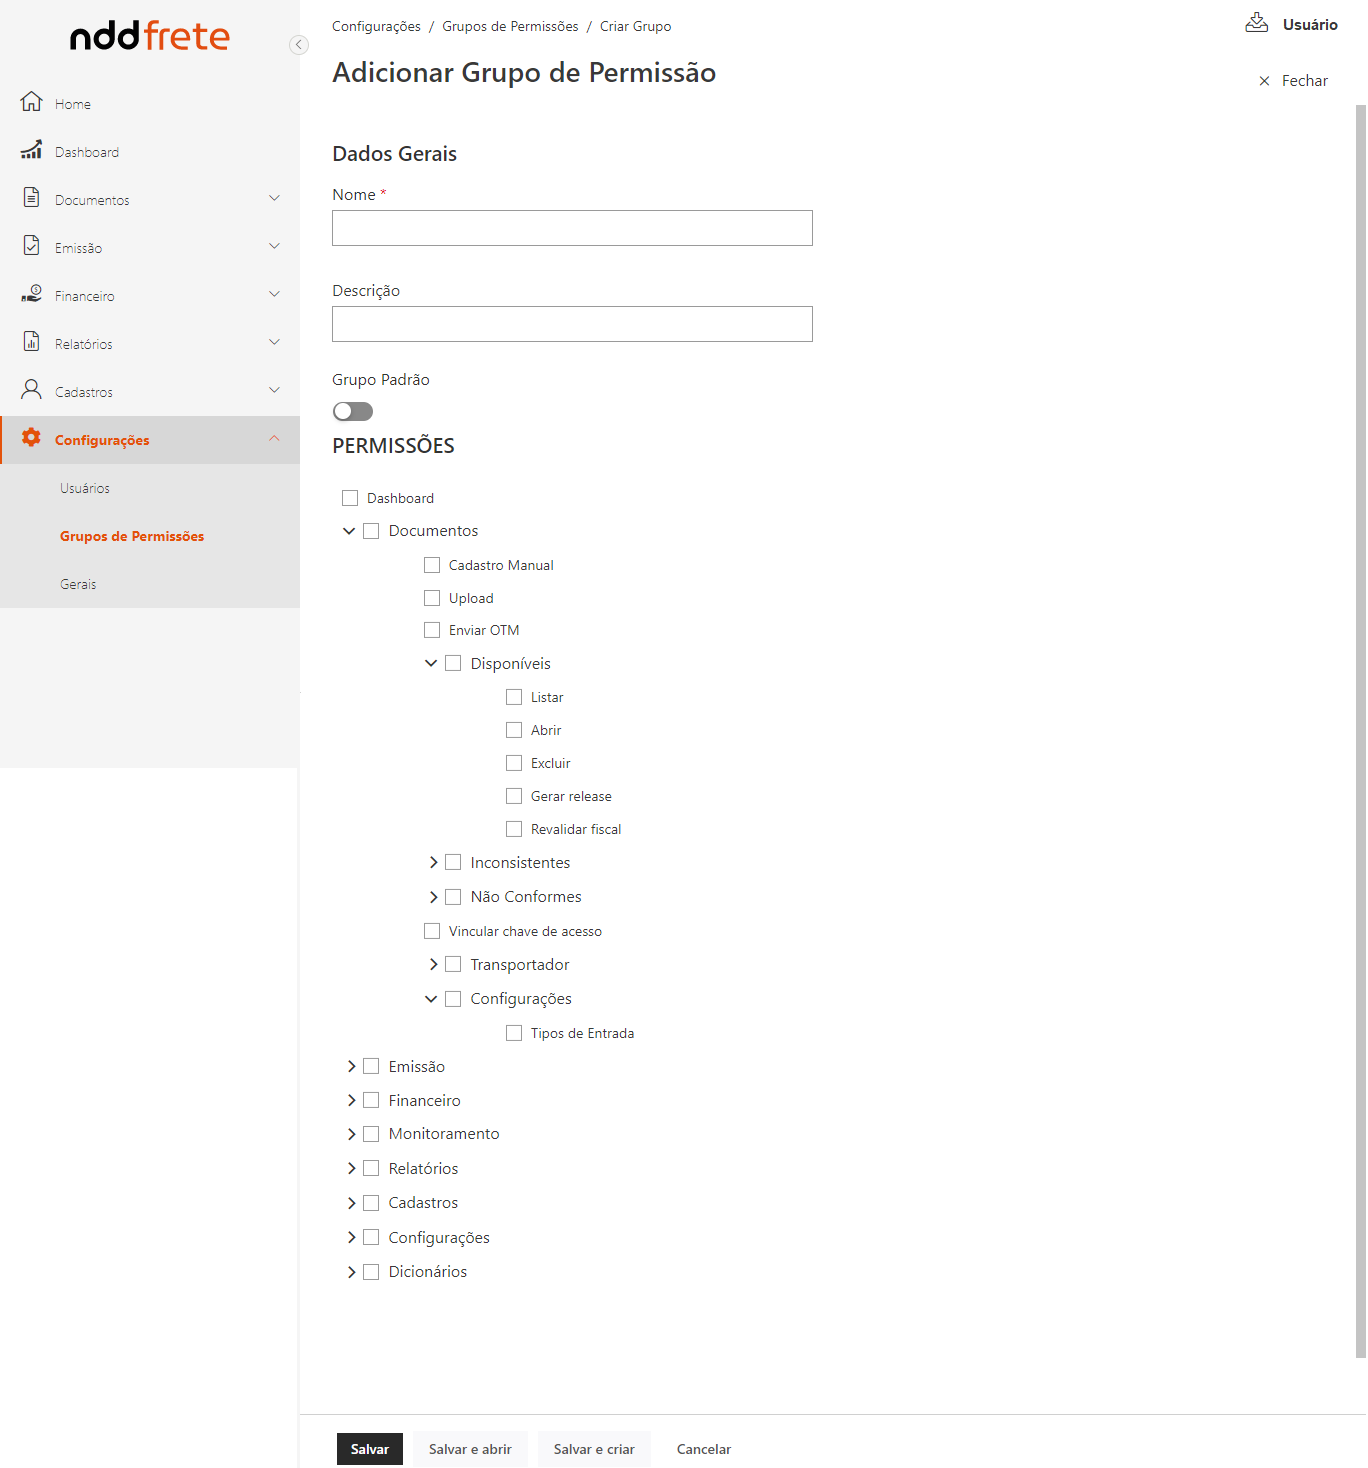Open Usuários under Configurações menu

[x=85, y=488]
